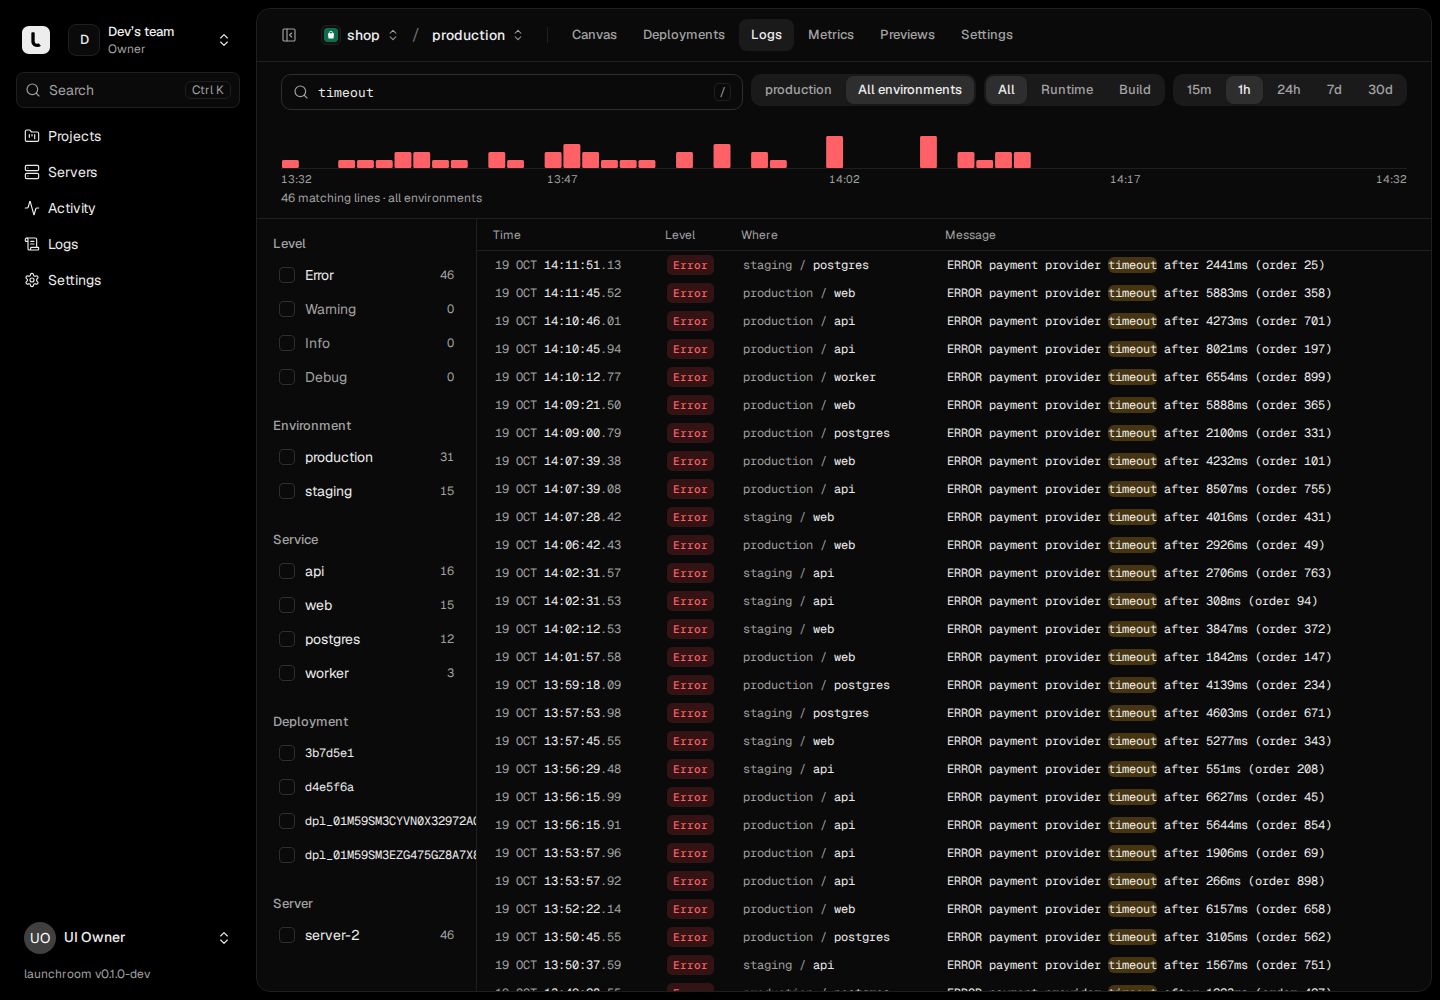
Task: Select the 24h time range
Action: coord(1289,90)
